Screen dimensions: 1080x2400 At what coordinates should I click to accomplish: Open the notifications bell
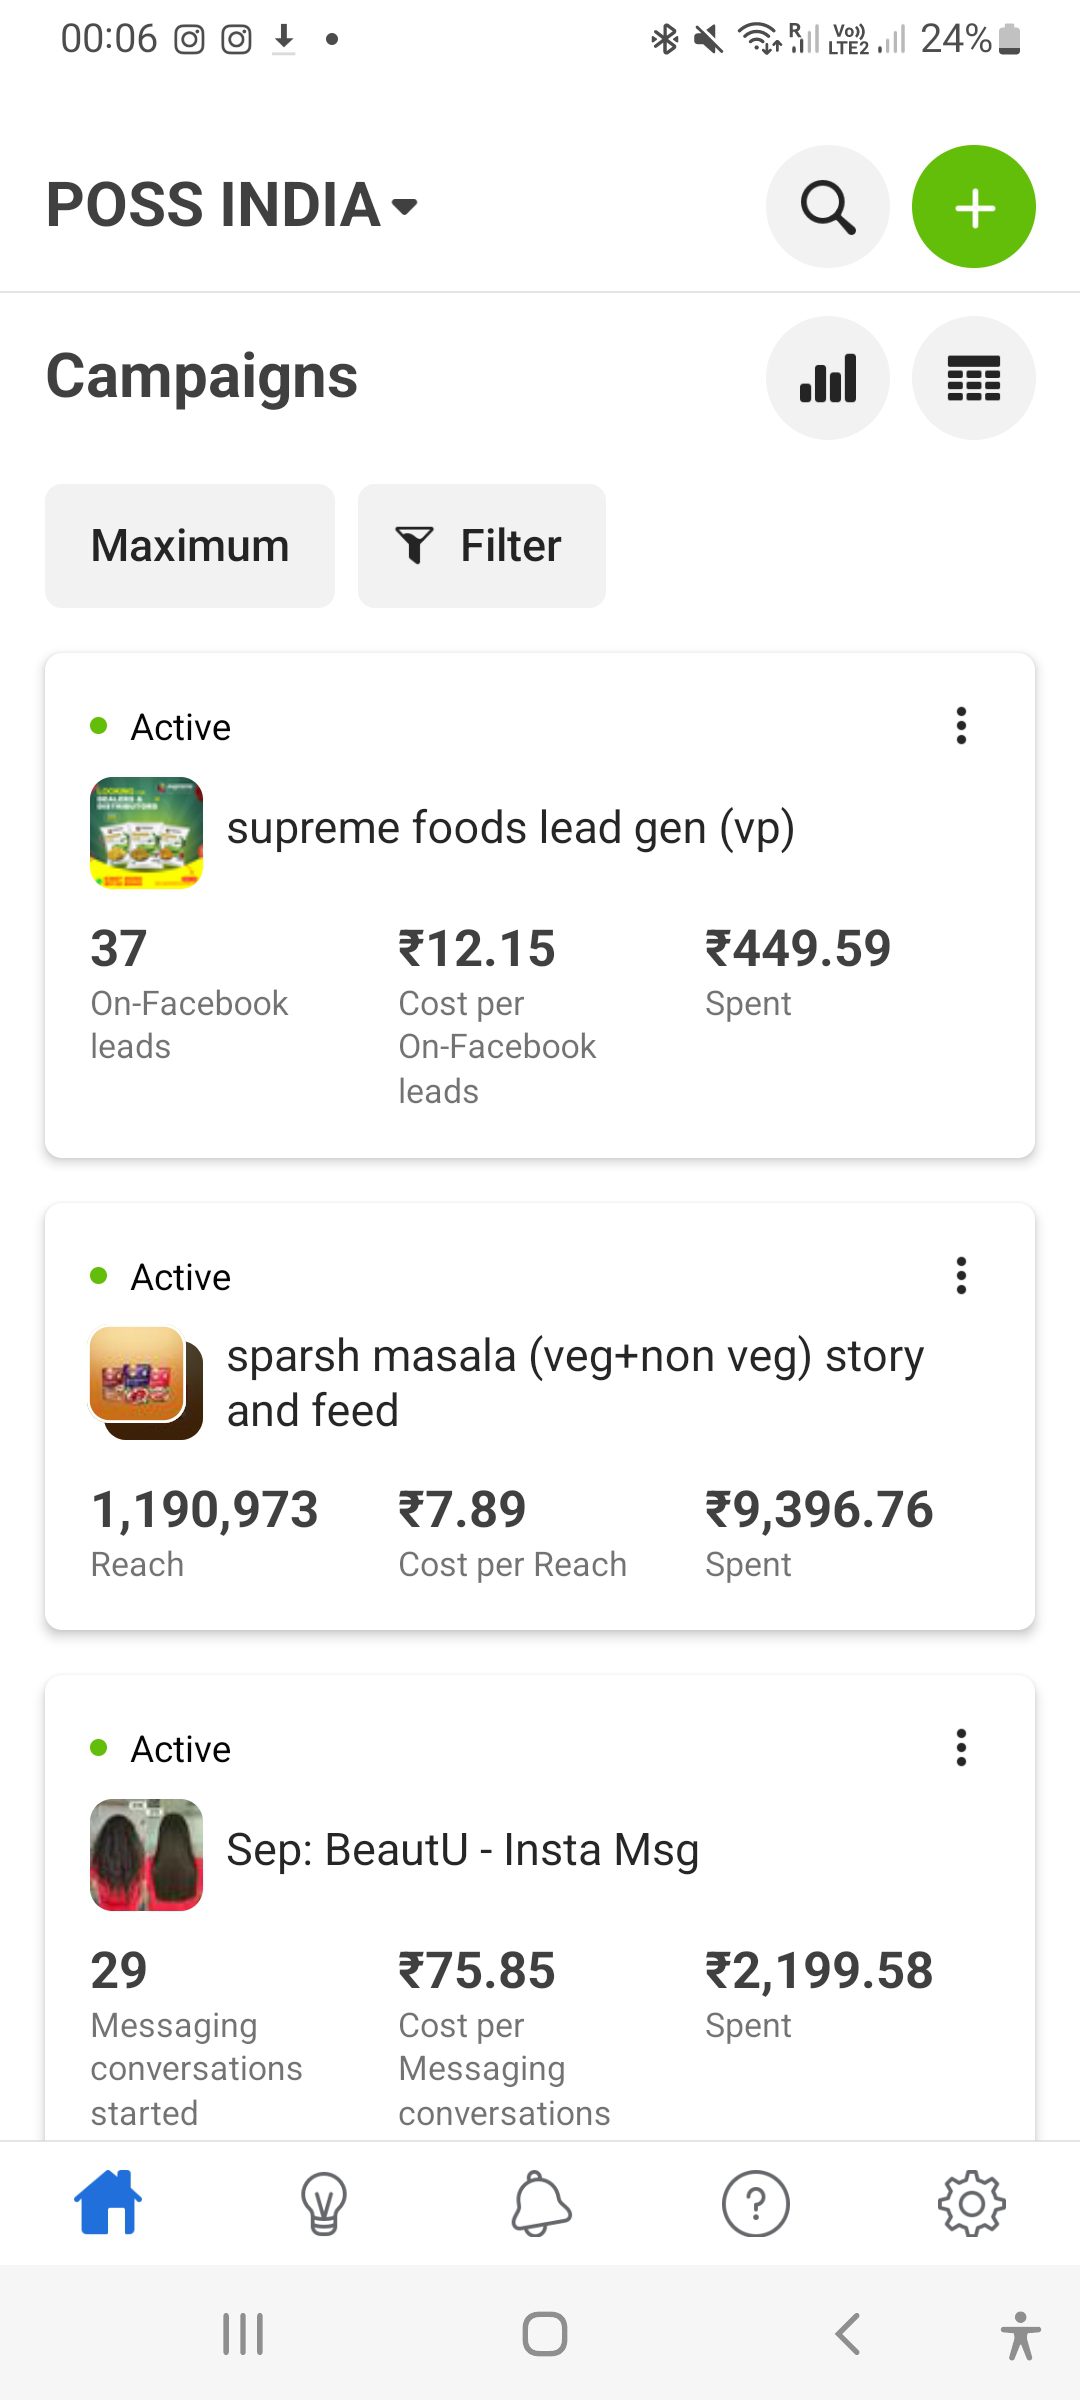(x=541, y=2202)
